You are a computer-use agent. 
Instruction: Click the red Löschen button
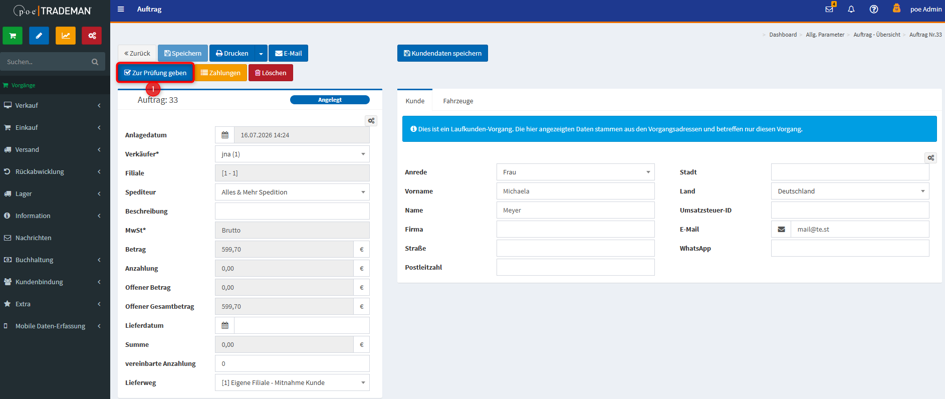click(x=271, y=72)
